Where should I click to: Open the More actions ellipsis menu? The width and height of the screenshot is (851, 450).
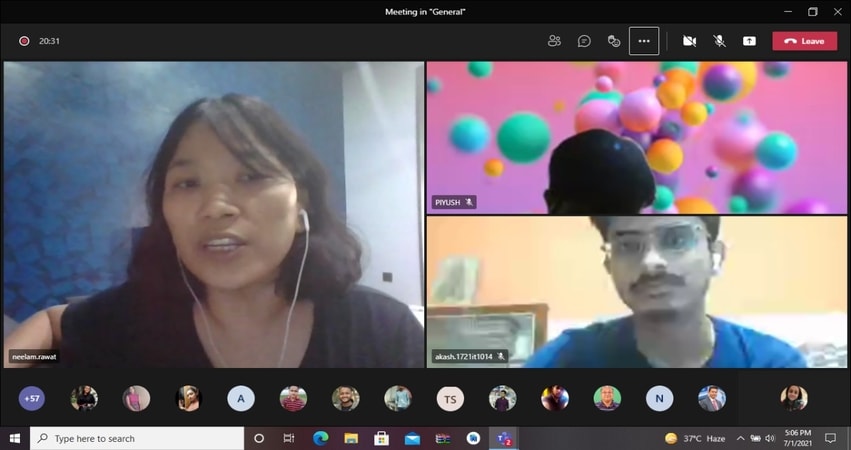tap(644, 41)
